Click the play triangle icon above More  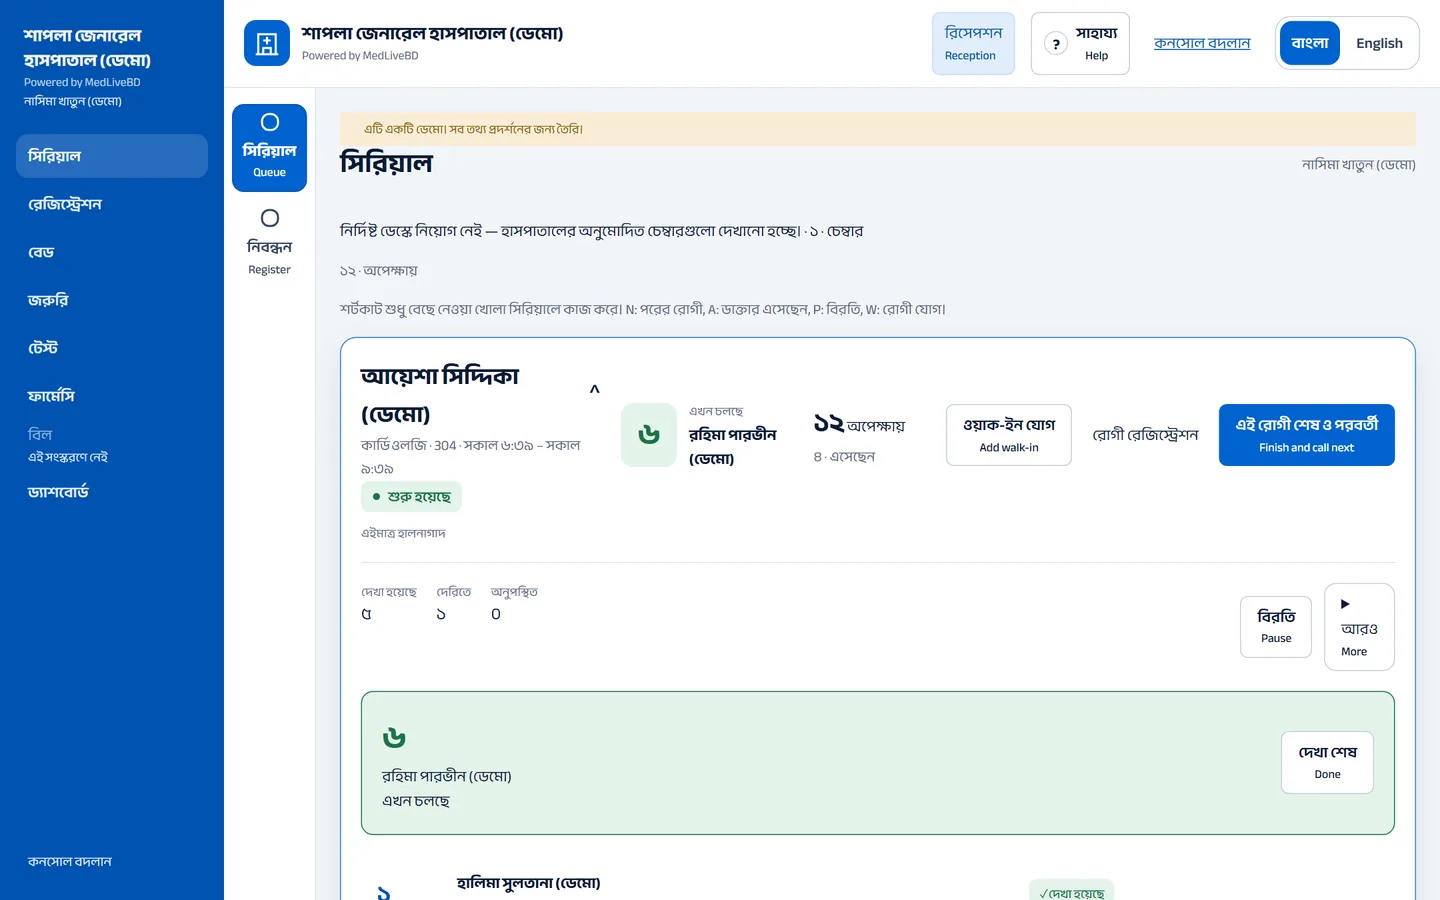pyautogui.click(x=1345, y=604)
